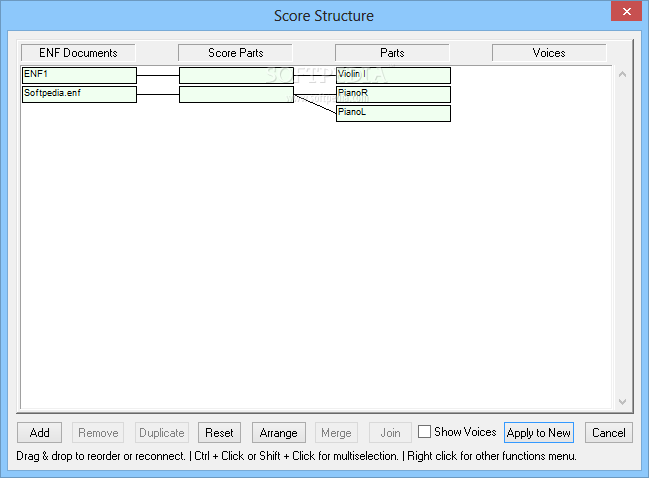The height and width of the screenshot is (478, 649).
Task: Click the Voices column header
Action: coord(549,53)
